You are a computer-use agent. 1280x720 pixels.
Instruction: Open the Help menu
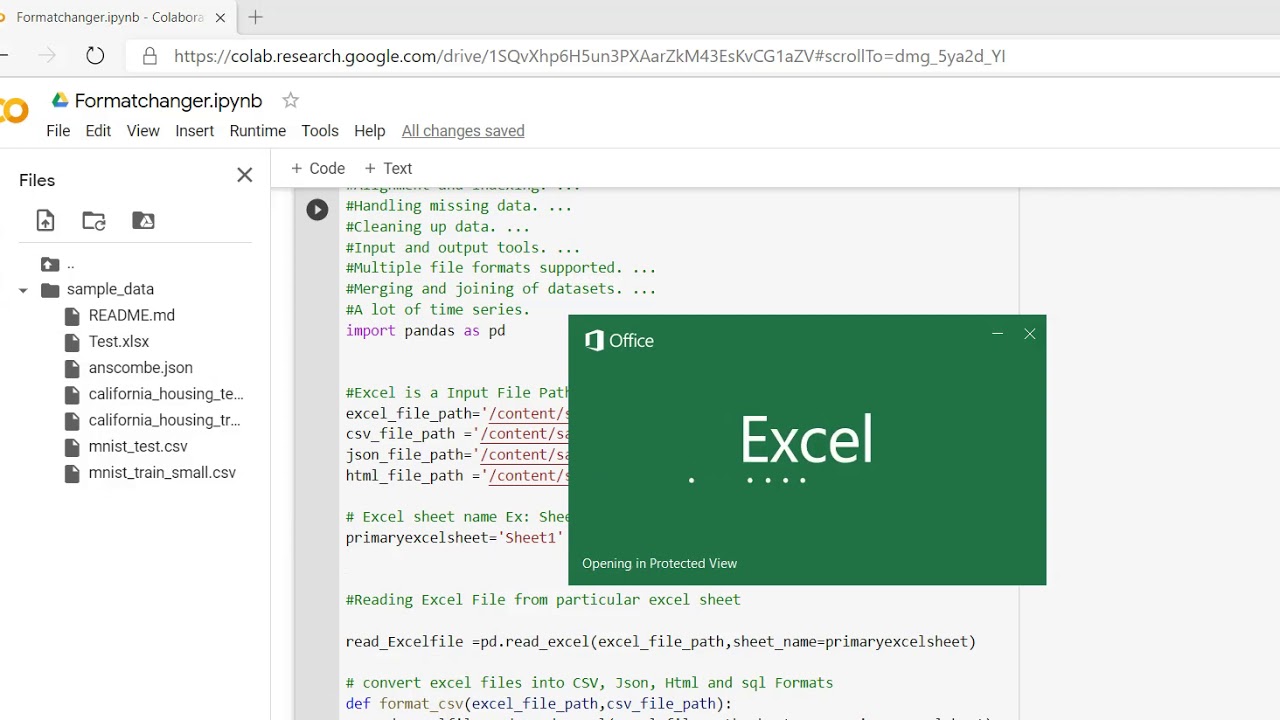[x=369, y=131]
